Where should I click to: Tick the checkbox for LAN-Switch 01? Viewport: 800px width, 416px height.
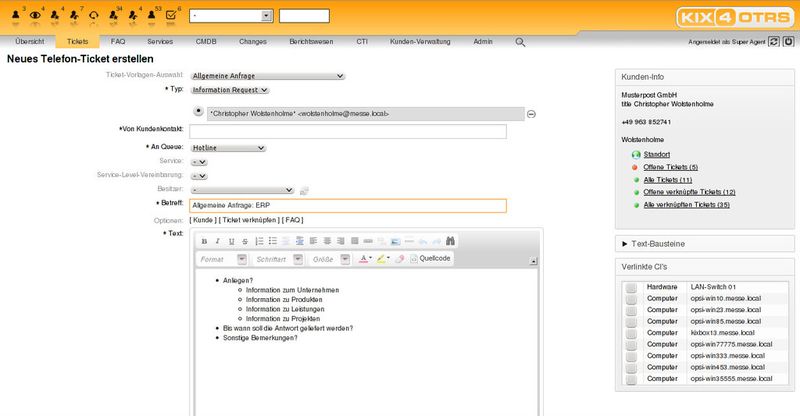click(630, 287)
